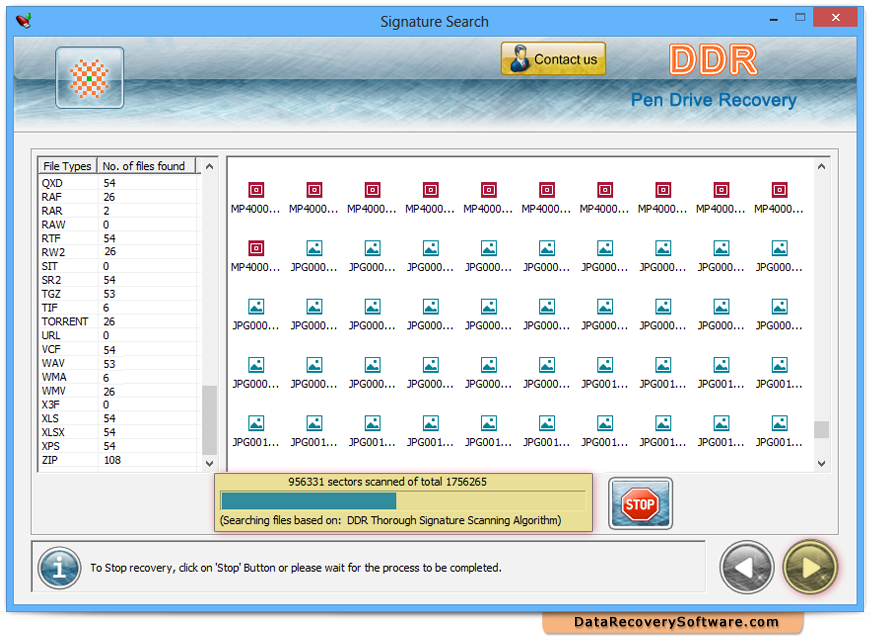This screenshot has width=871, height=638.
Task: Click the orange checkered logo button
Action: point(89,78)
